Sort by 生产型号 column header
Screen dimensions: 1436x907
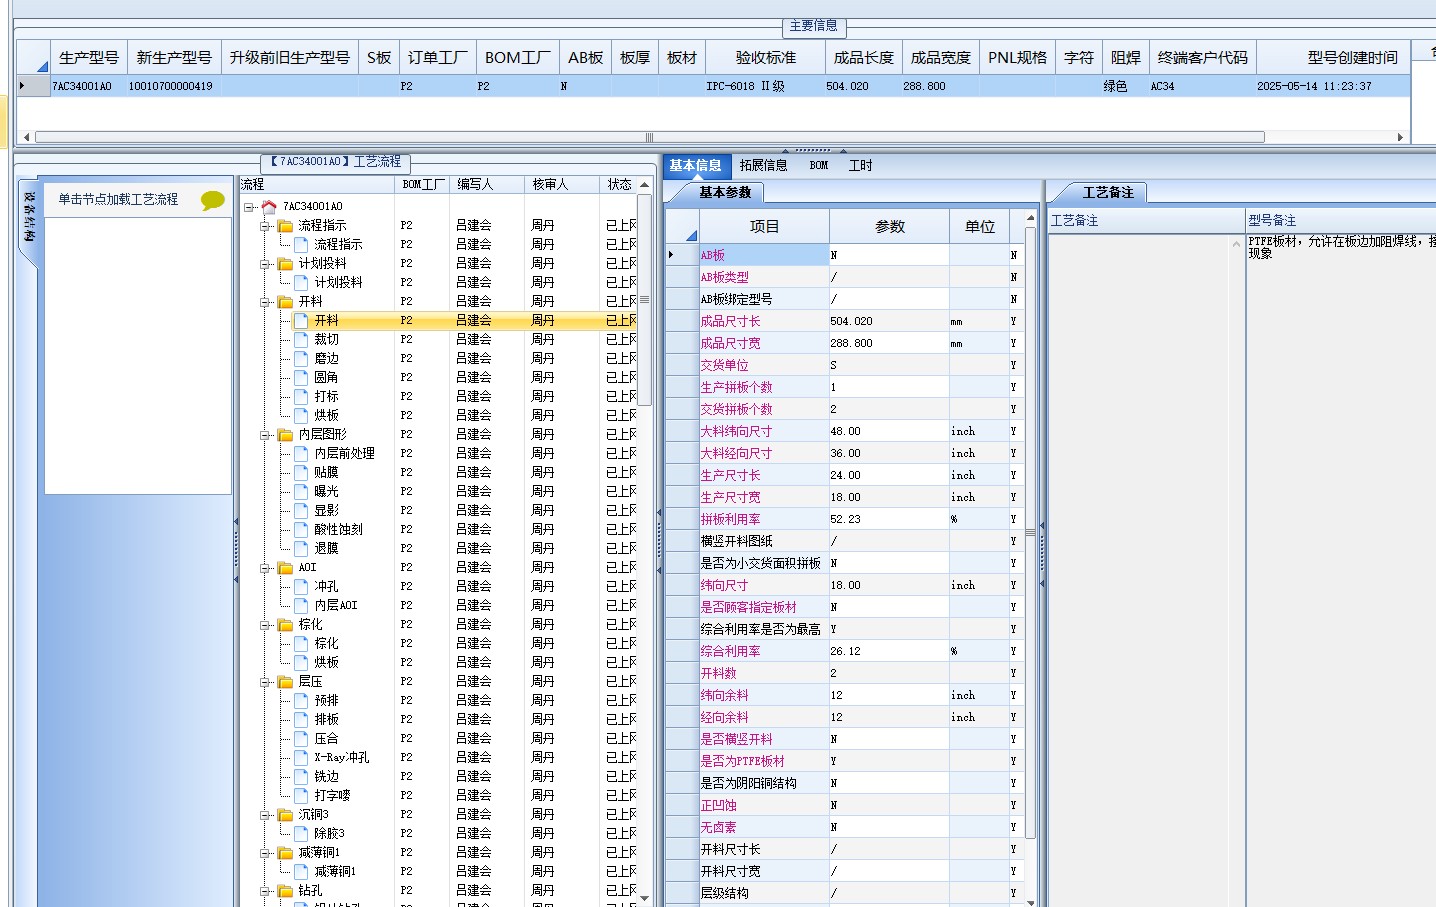coord(89,58)
